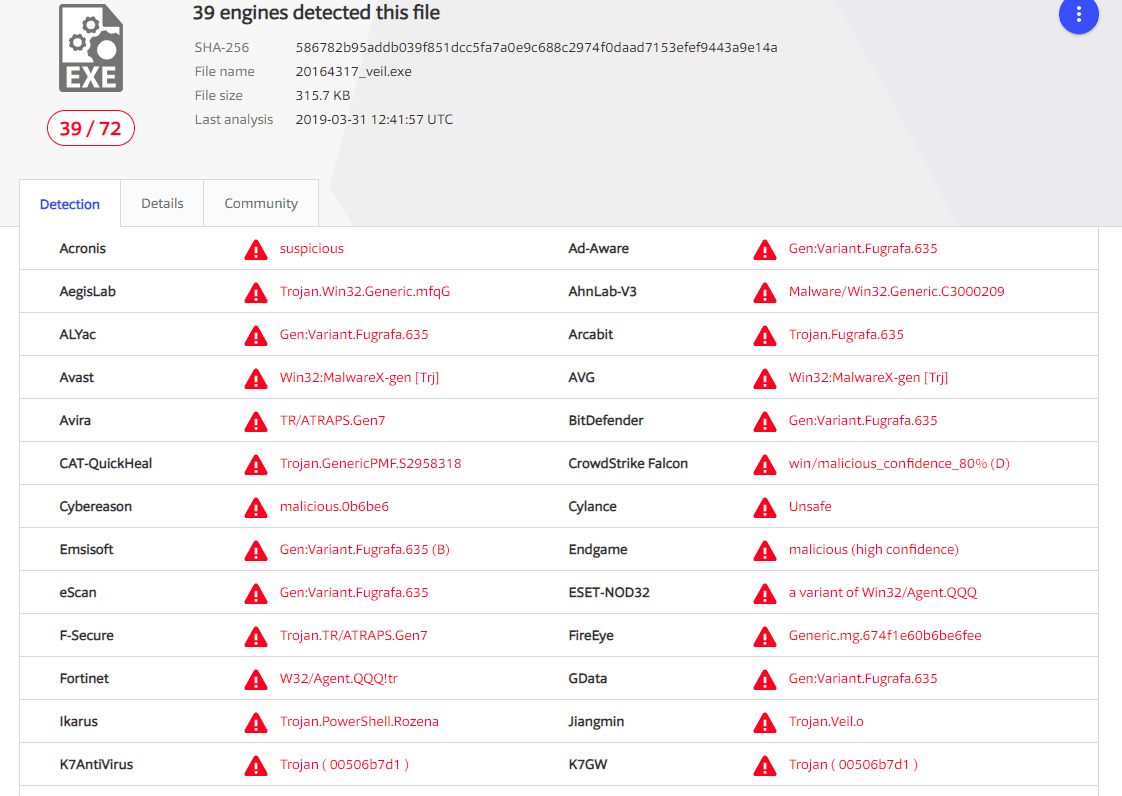Click the warning icon in K7AntiVirus row
The height and width of the screenshot is (796, 1122).
tap(255, 765)
